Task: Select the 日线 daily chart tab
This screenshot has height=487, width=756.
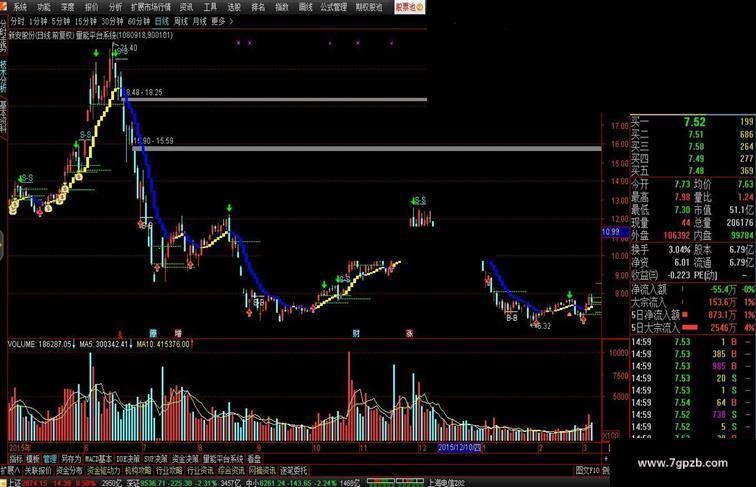Action: 162,21
